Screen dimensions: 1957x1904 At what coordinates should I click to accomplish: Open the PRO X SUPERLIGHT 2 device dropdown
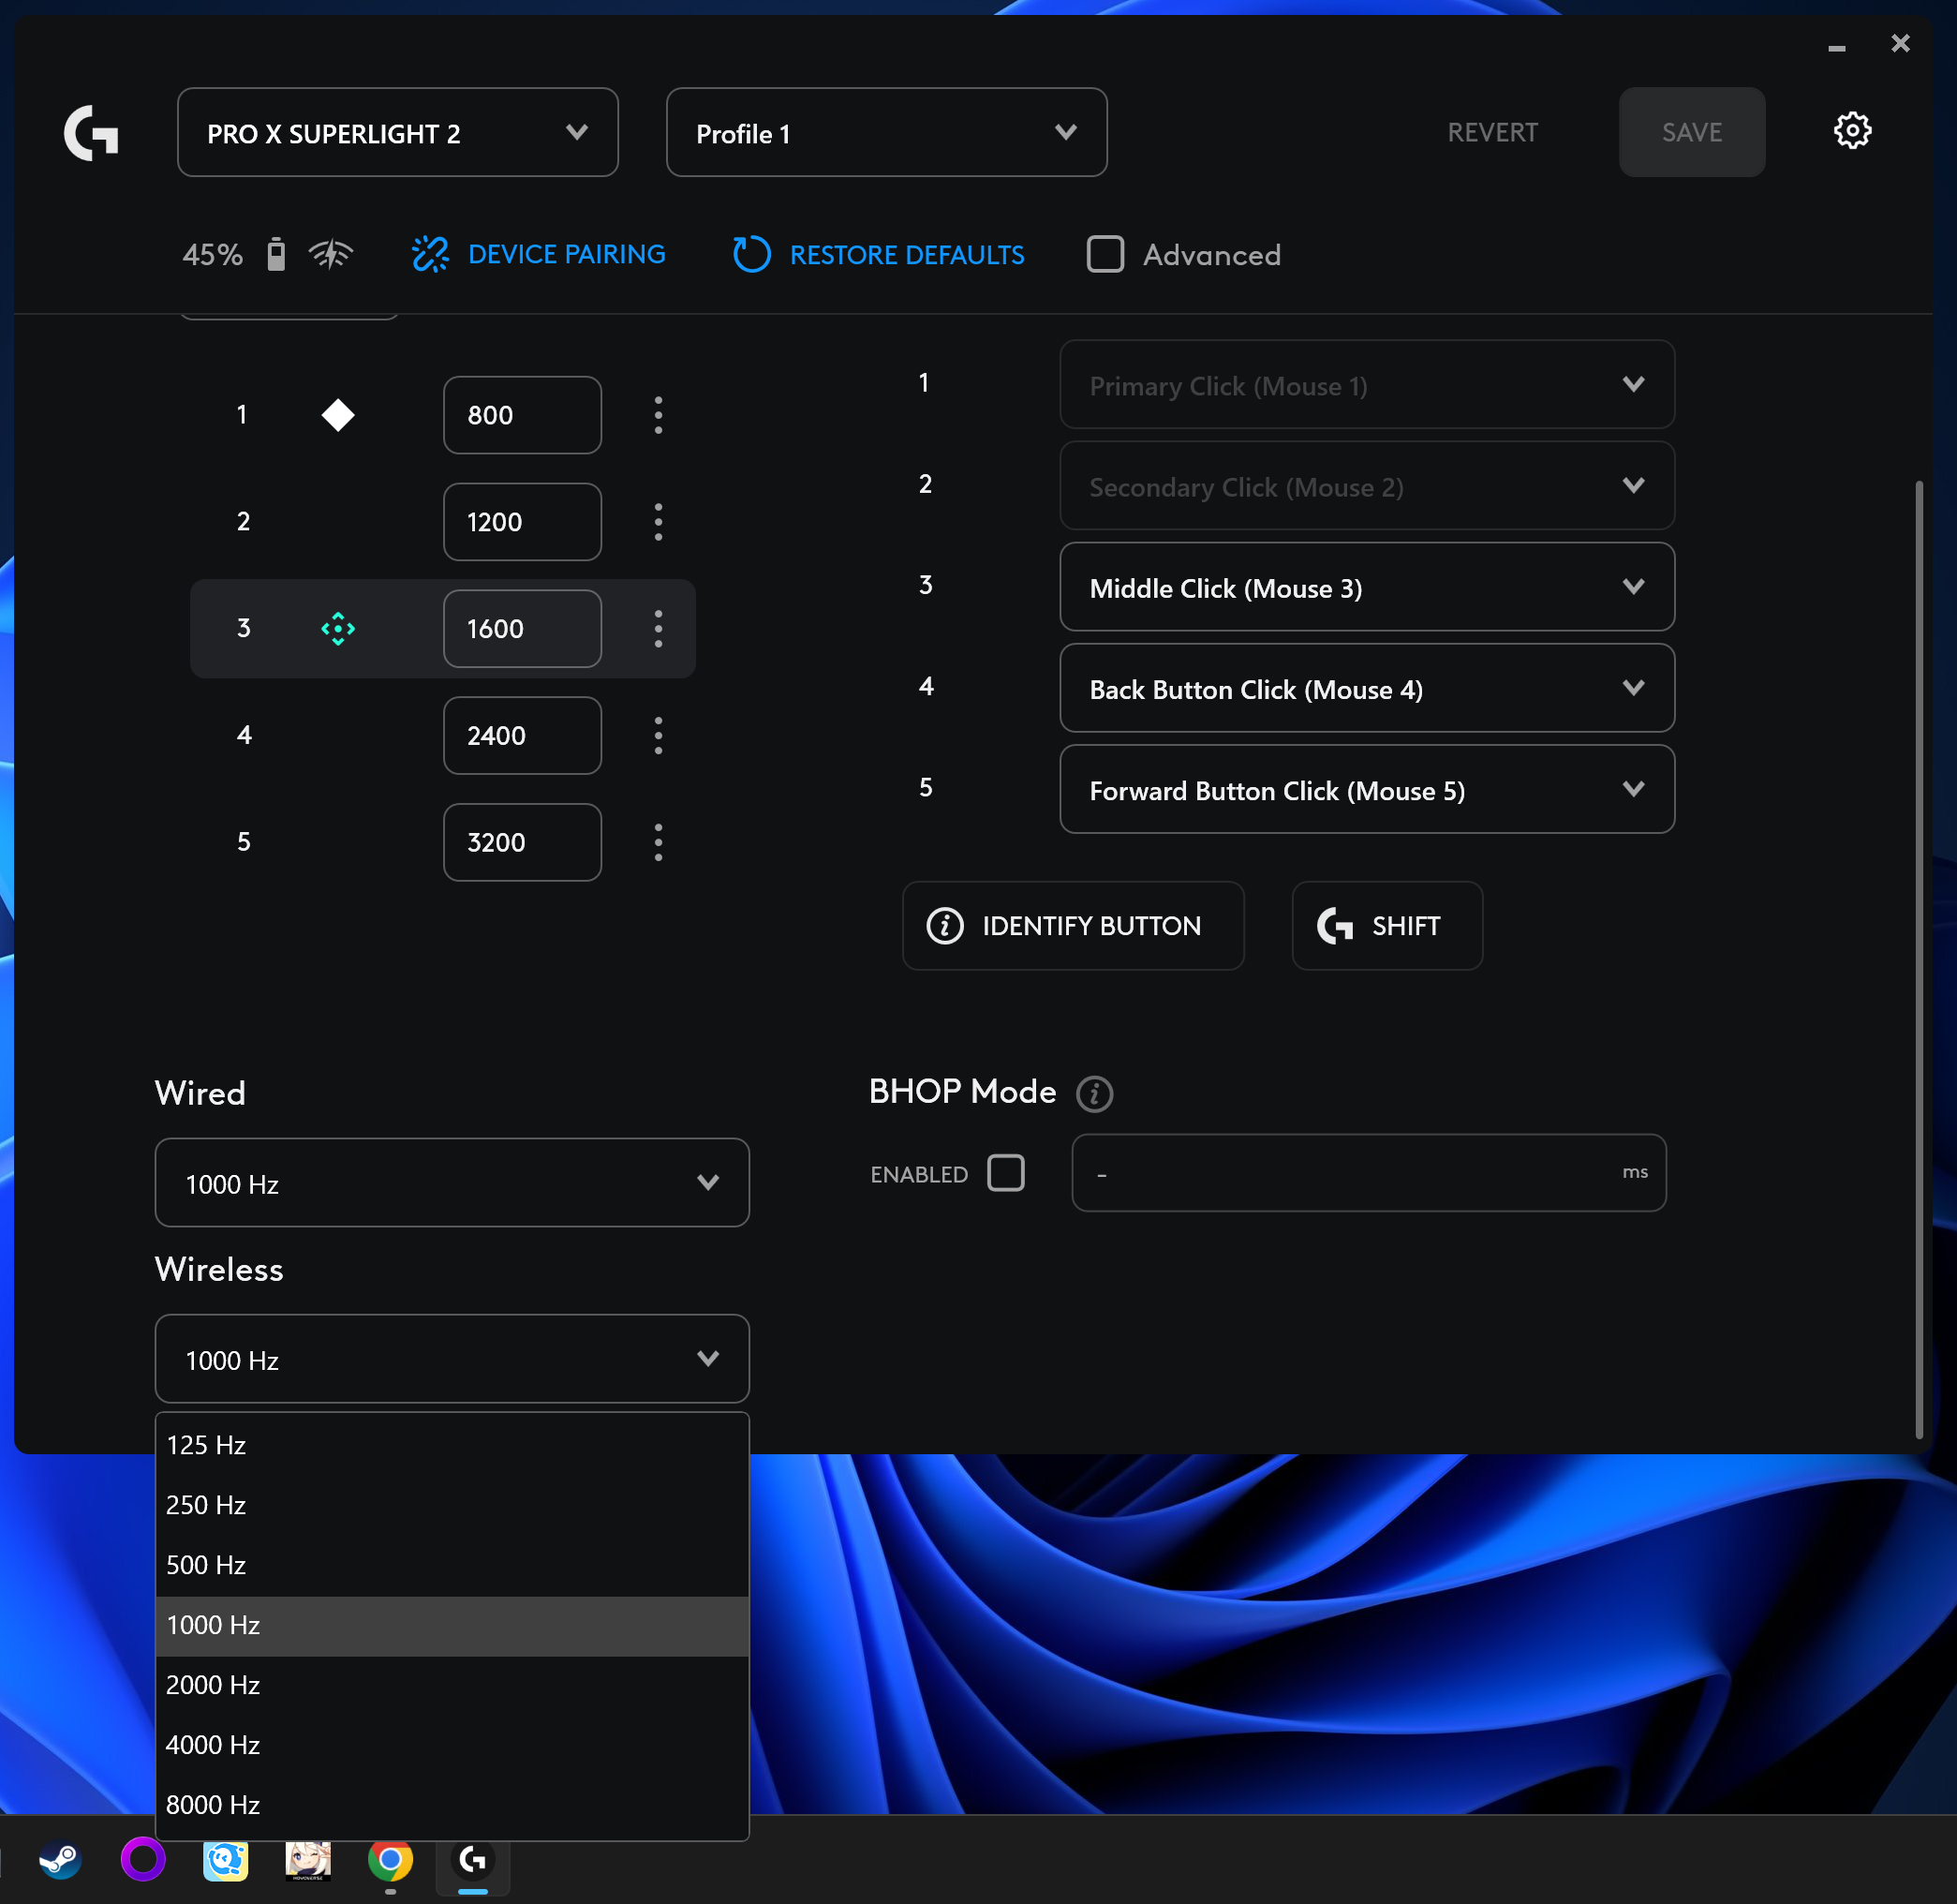(x=397, y=133)
